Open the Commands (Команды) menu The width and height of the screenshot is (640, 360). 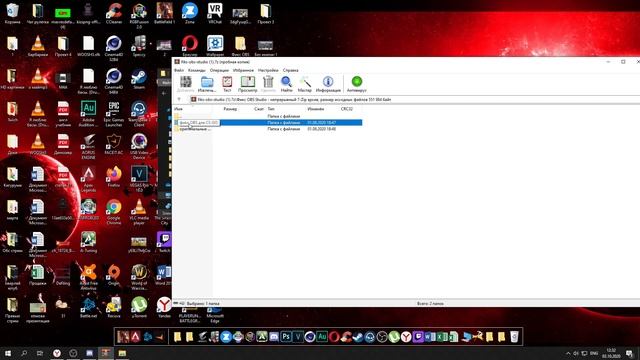click(196, 70)
